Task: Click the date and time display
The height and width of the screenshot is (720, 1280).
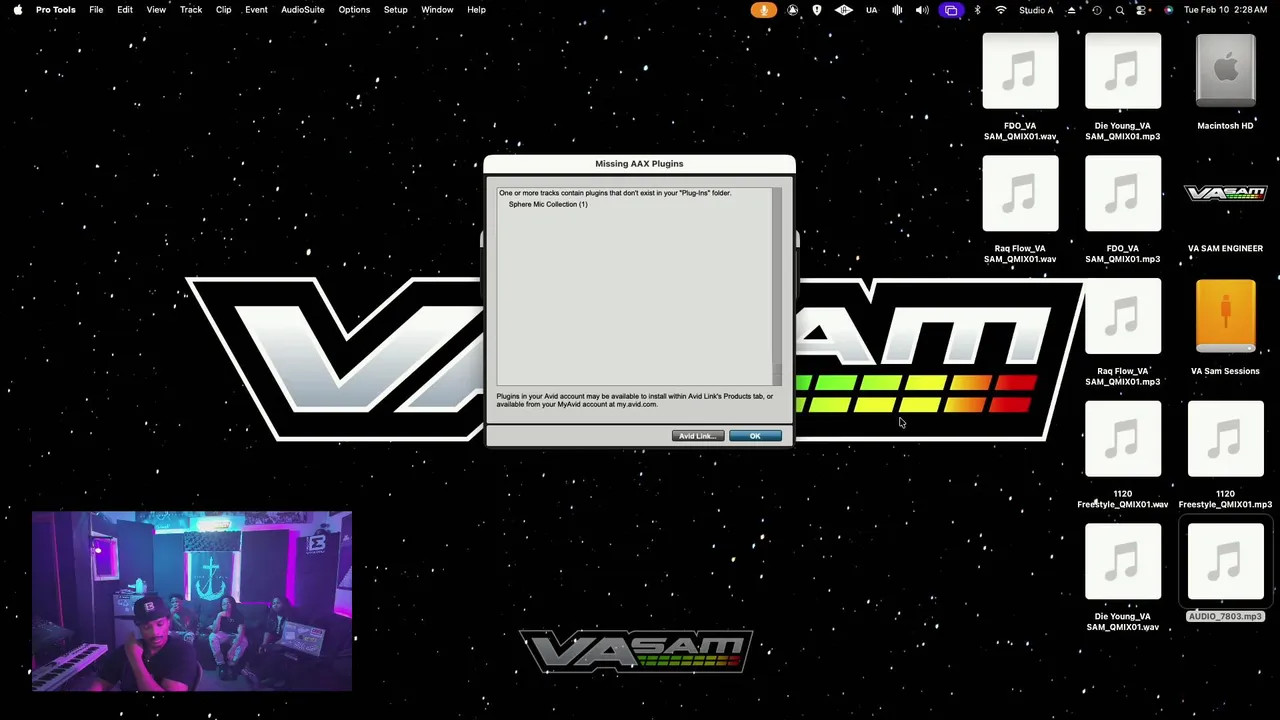Action: pyautogui.click(x=1226, y=10)
